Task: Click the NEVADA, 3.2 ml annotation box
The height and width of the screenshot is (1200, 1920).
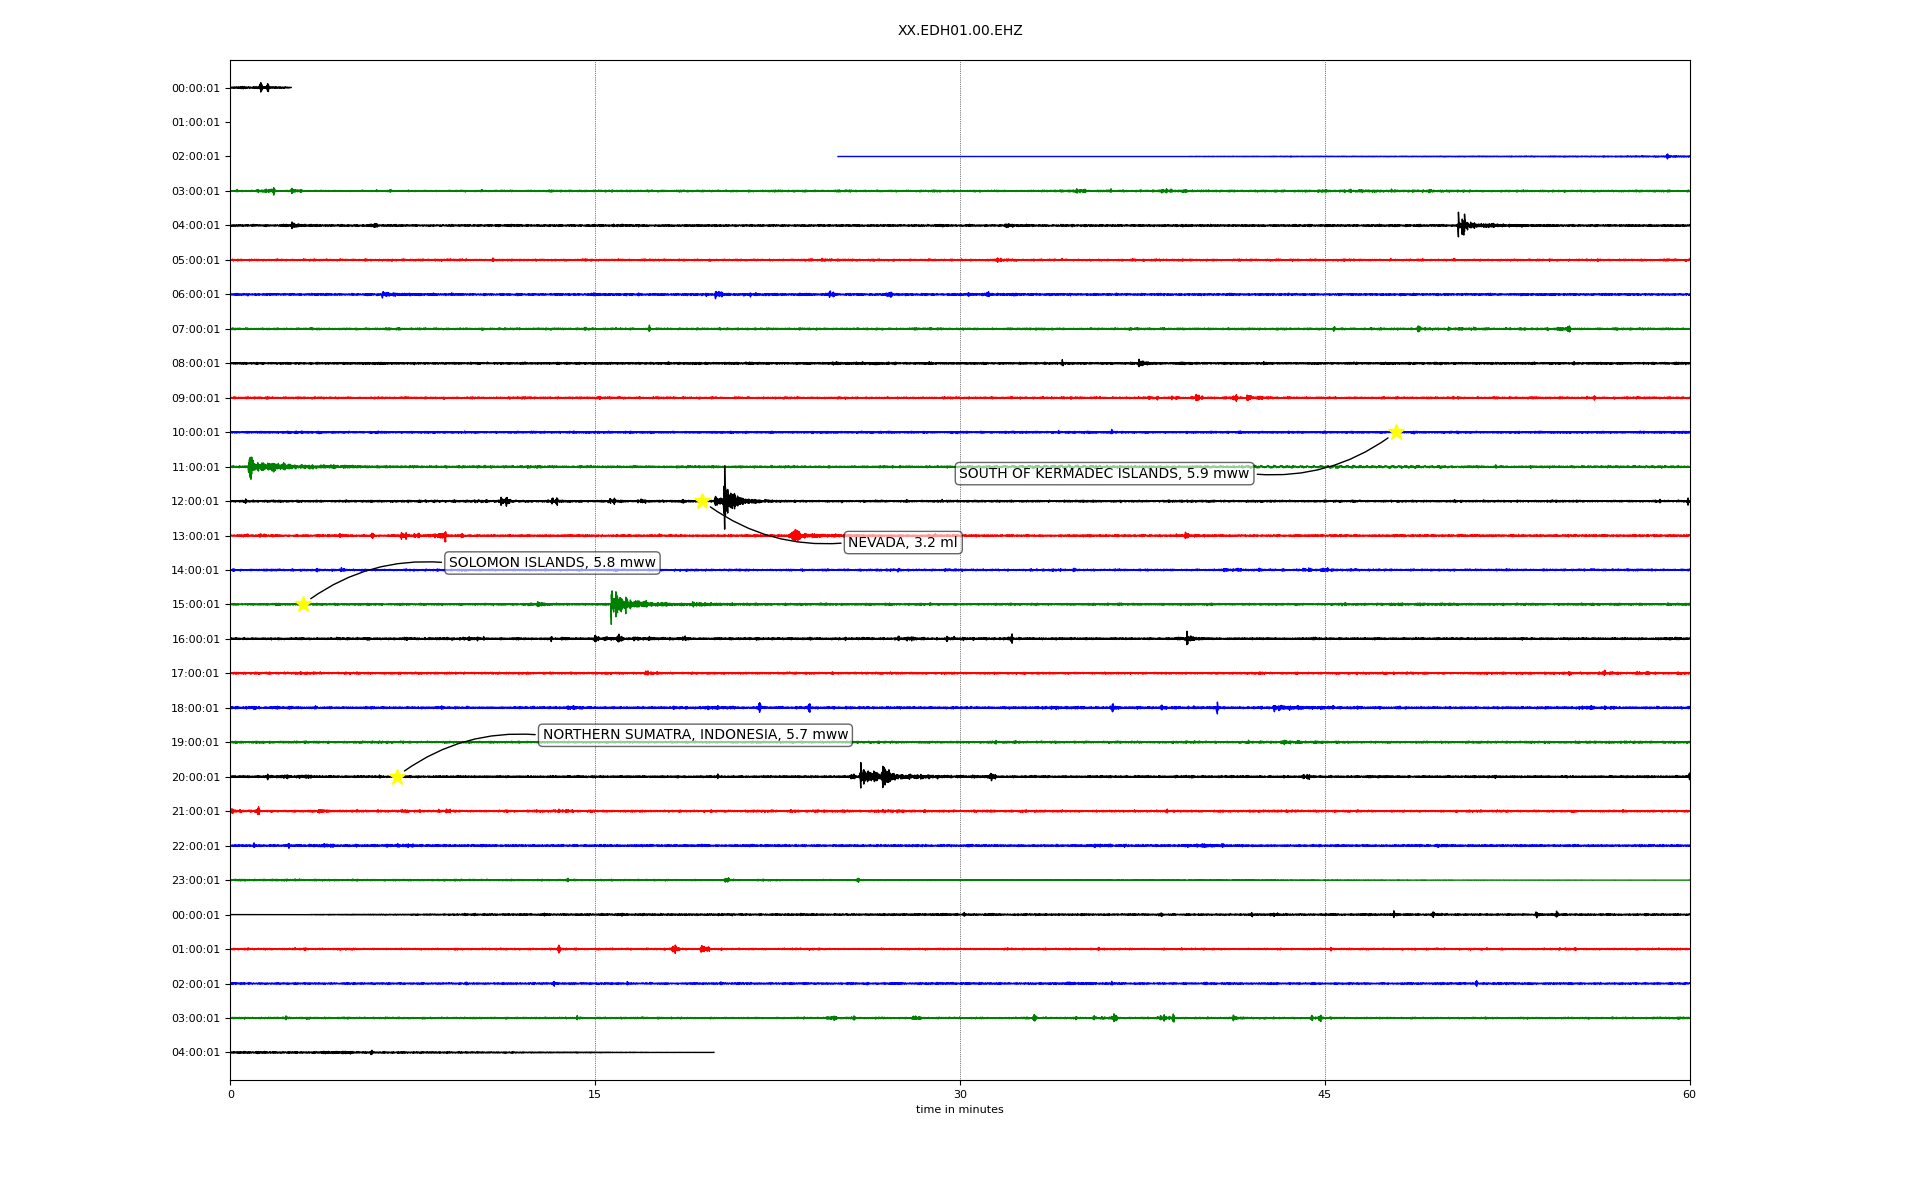Action: pyautogui.click(x=902, y=543)
